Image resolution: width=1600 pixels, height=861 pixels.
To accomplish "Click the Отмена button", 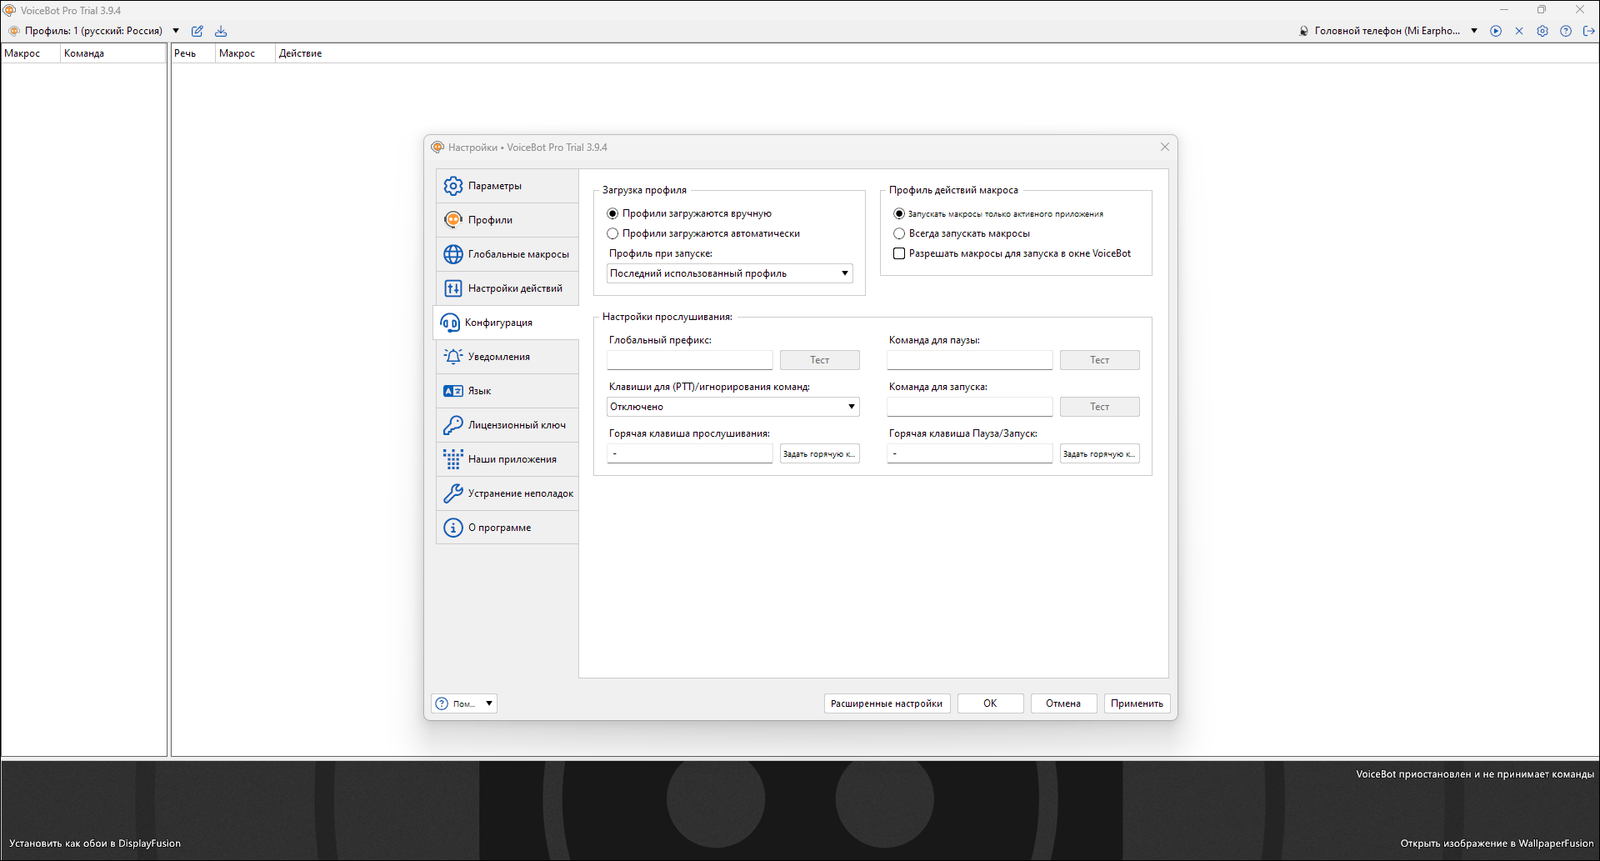I will coord(1064,704).
